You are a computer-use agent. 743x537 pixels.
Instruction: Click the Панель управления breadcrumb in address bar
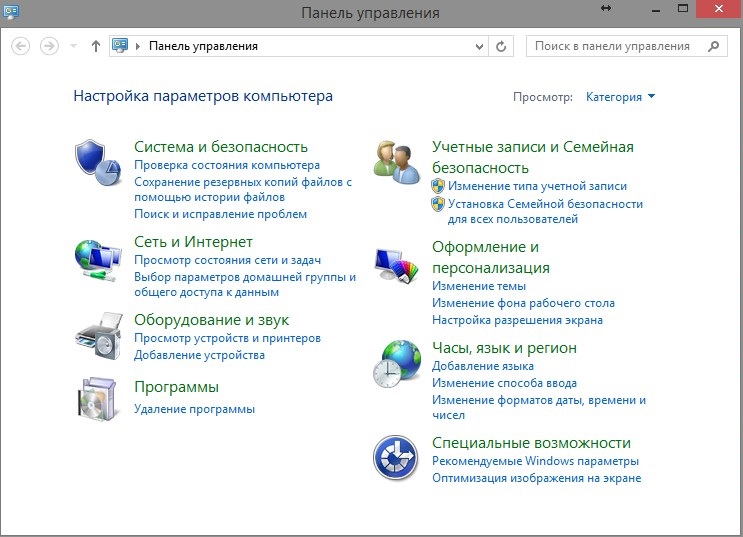[x=203, y=46]
